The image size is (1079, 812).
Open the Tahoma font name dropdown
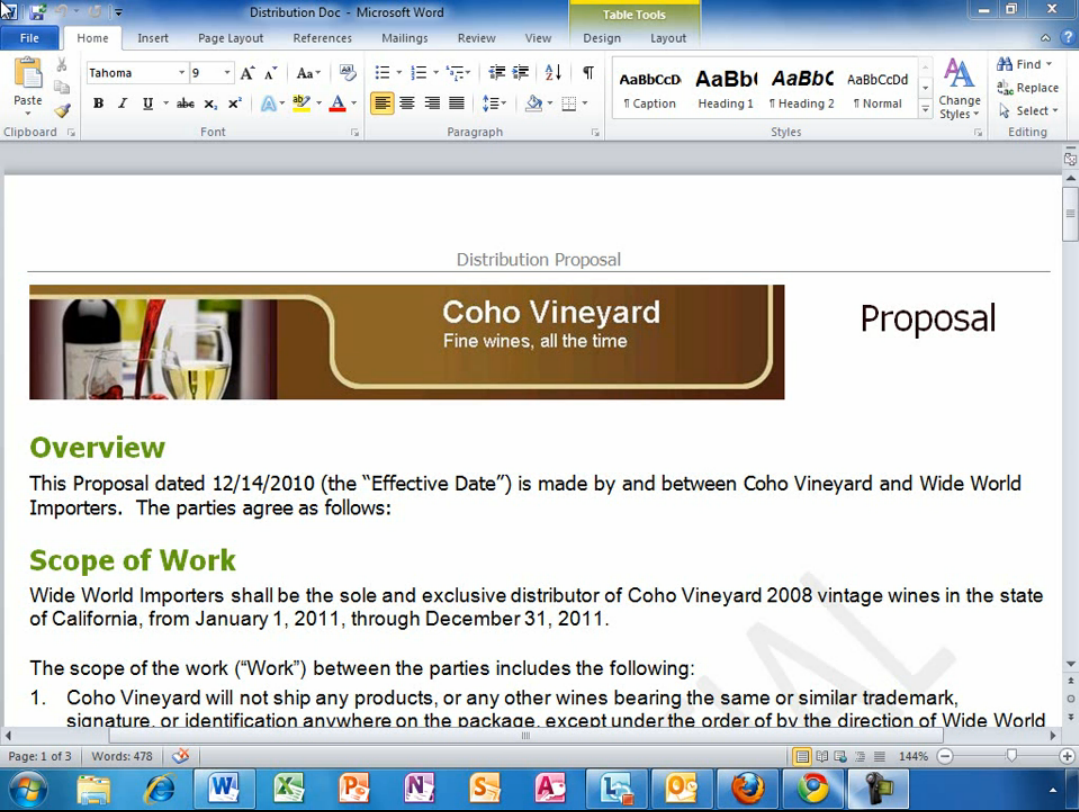(x=182, y=73)
